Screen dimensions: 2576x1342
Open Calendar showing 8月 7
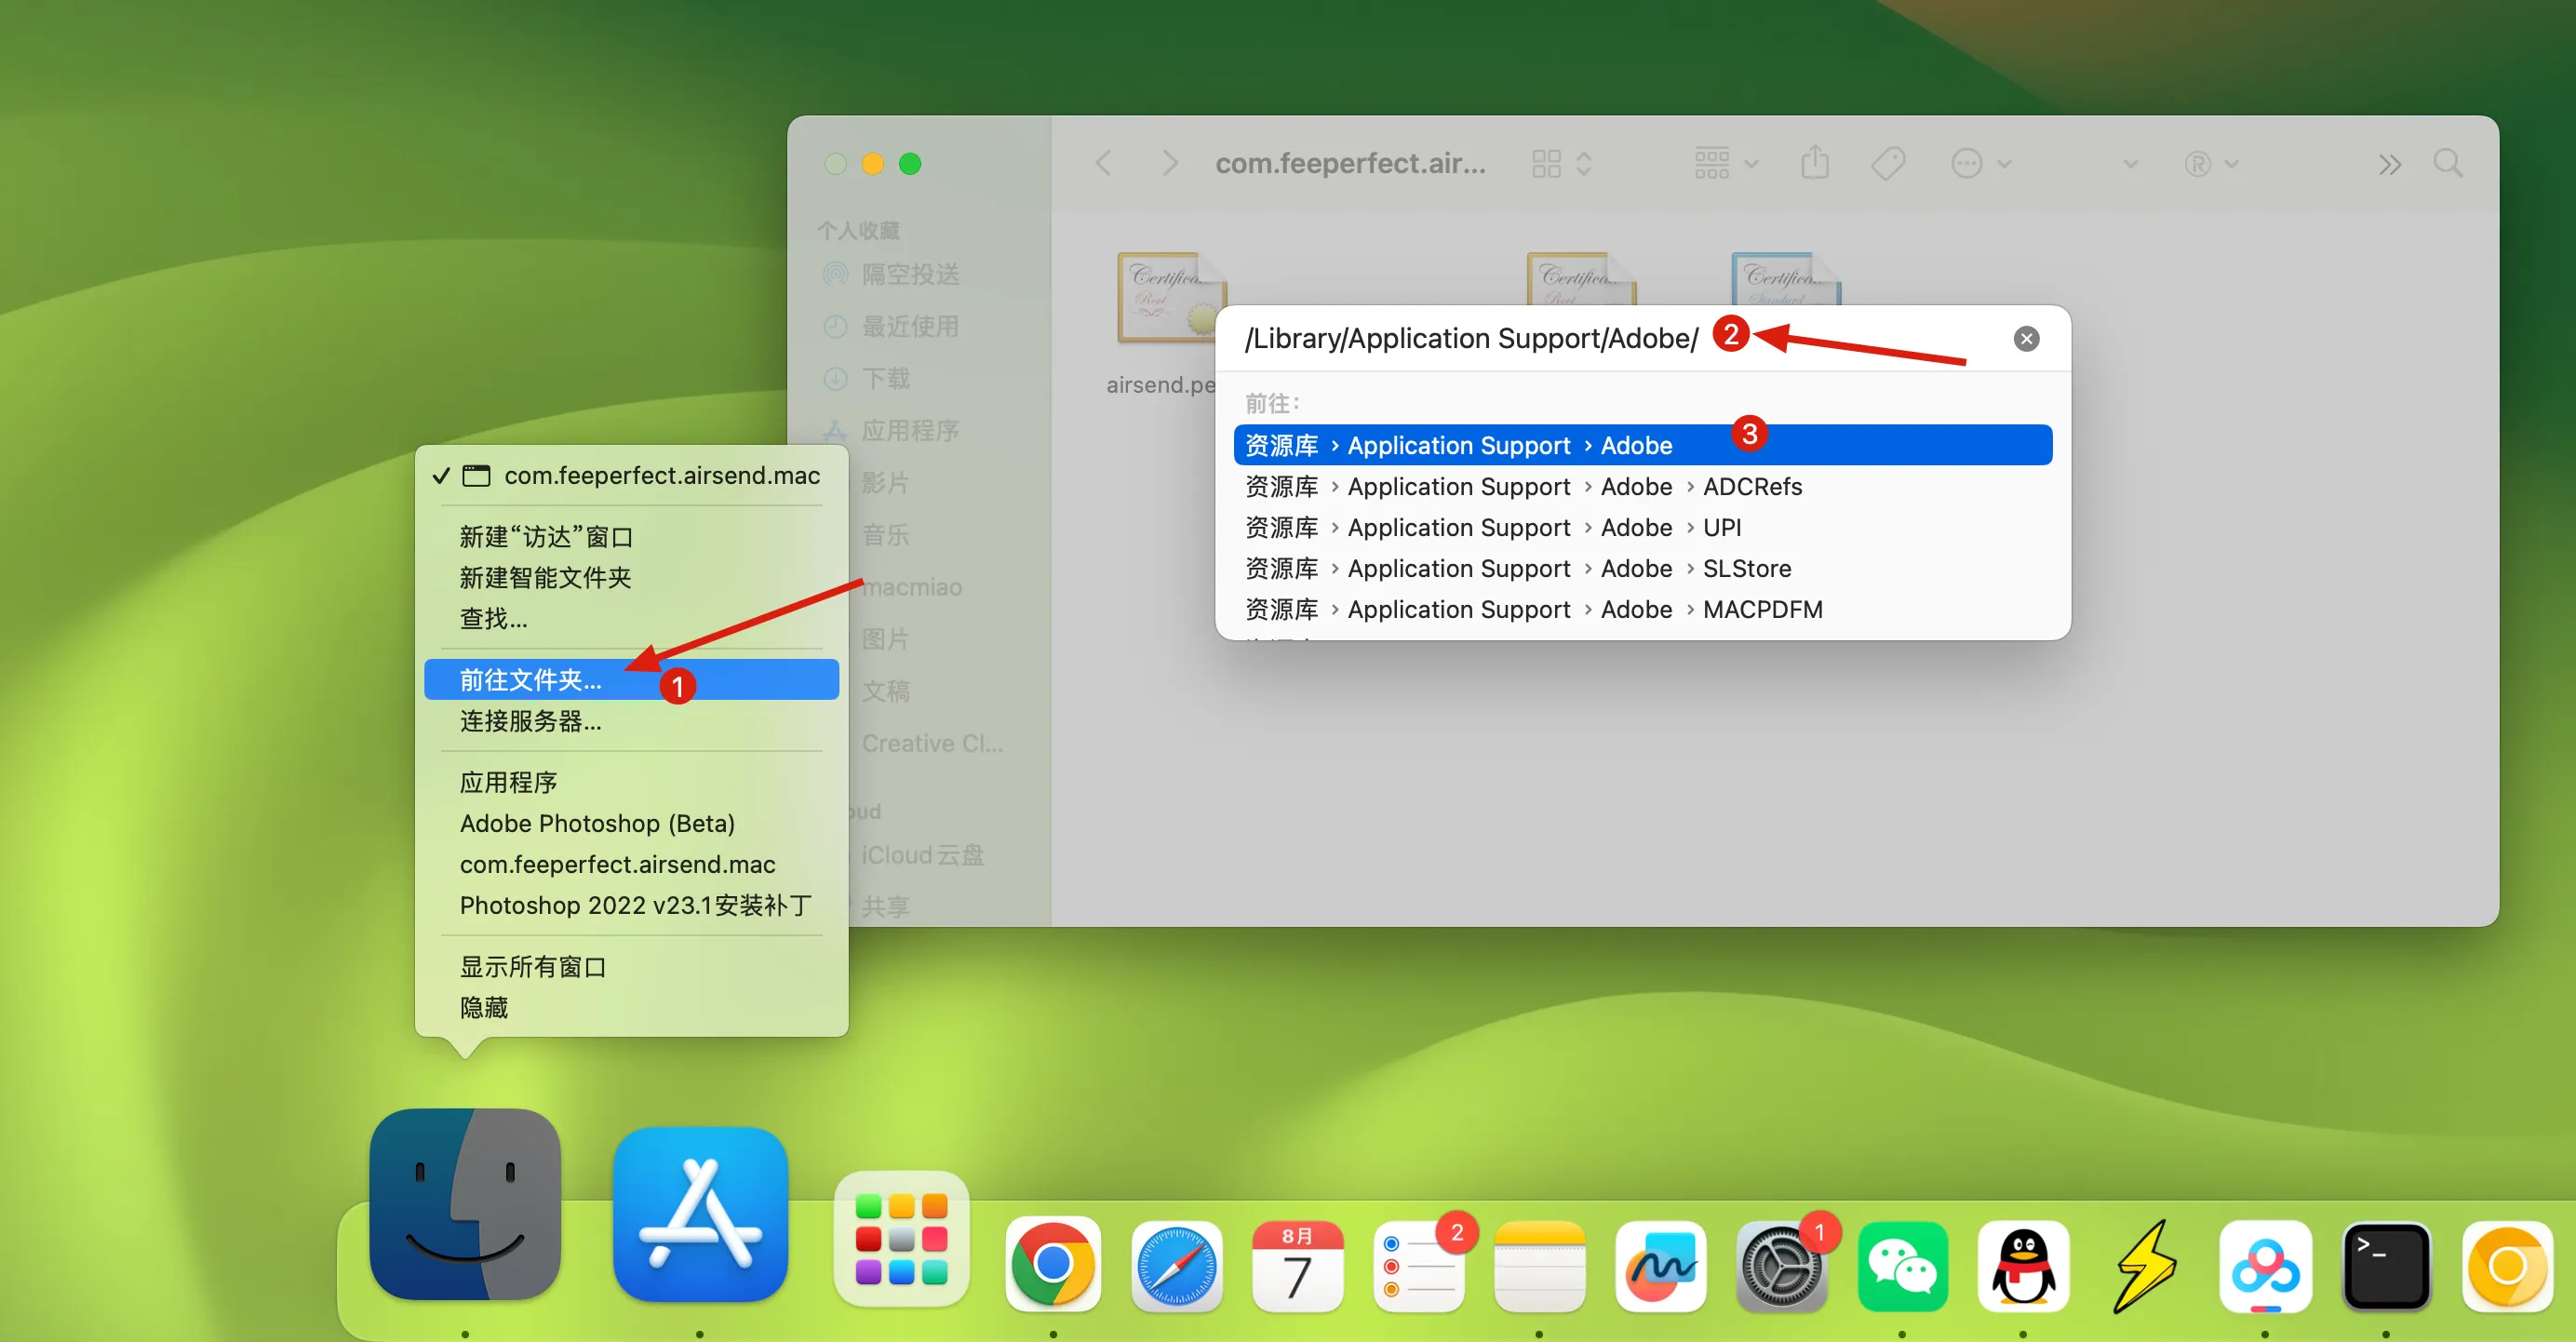point(1297,1265)
